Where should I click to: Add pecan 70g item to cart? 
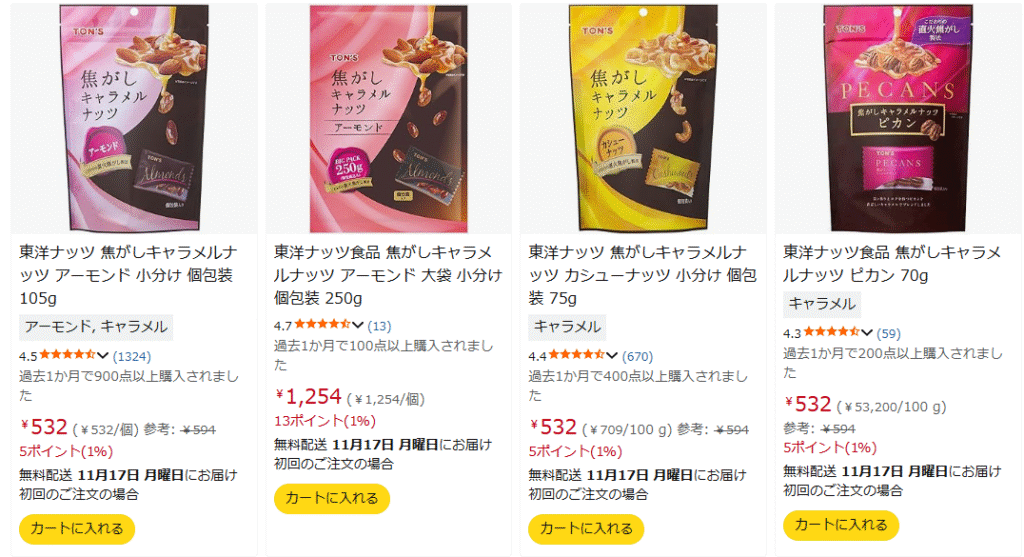[x=840, y=525]
